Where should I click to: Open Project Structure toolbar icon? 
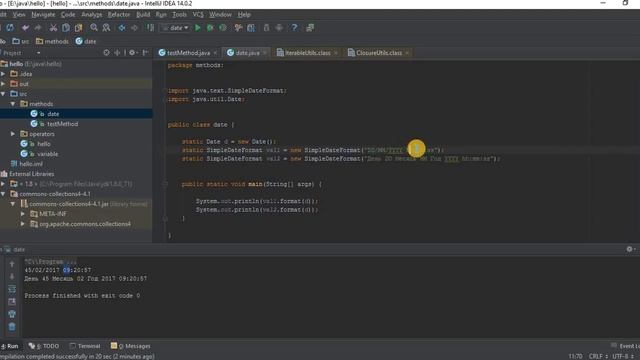click(x=251, y=28)
